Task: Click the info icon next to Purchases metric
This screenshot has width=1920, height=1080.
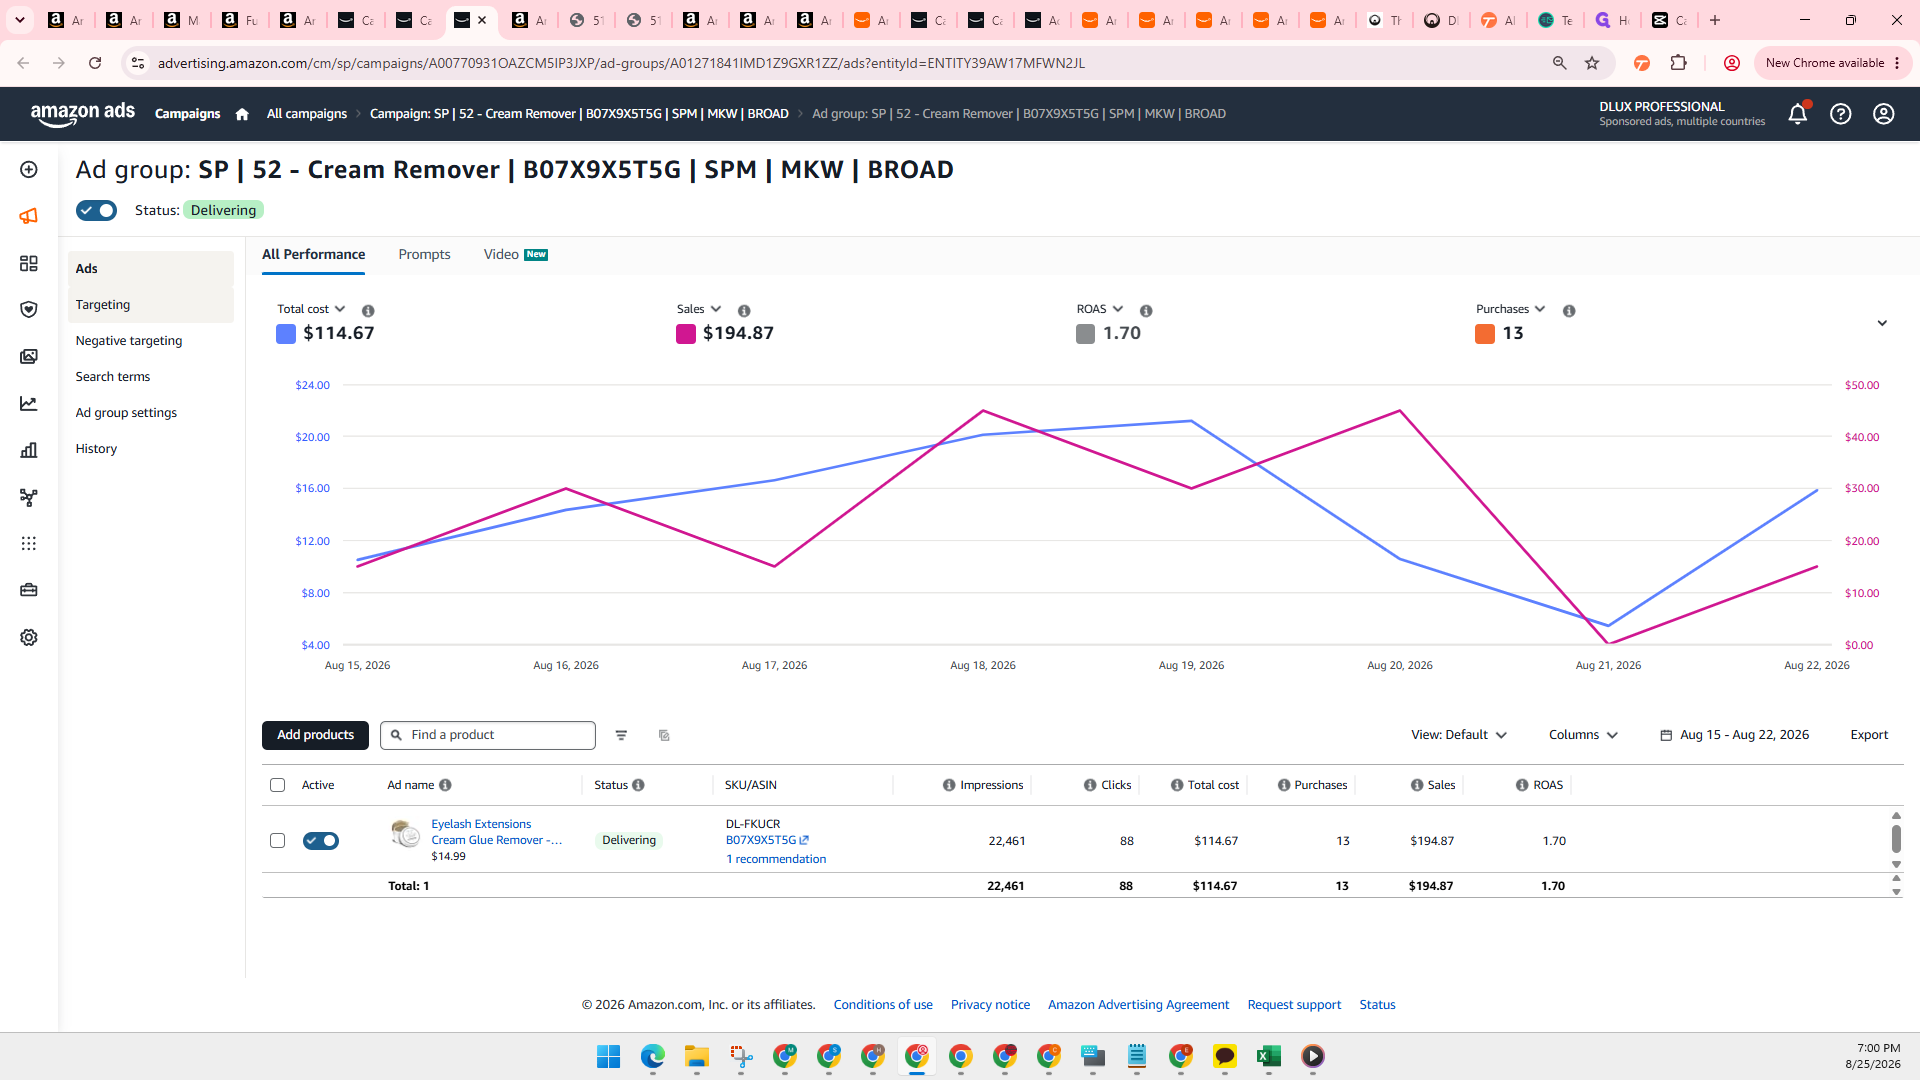Action: 1569,311
